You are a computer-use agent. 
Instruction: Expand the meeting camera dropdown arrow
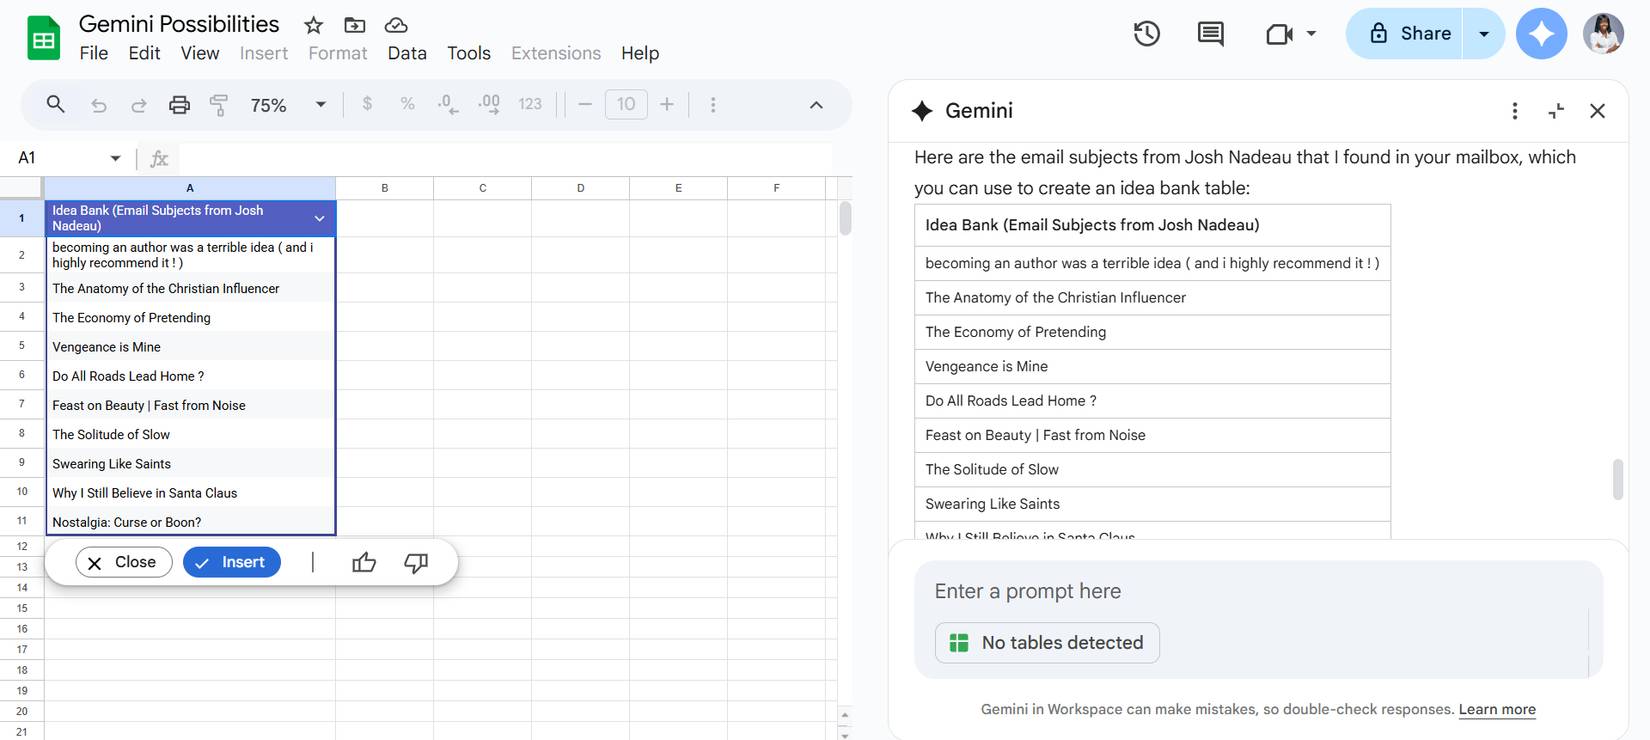pyautogui.click(x=1311, y=33)
